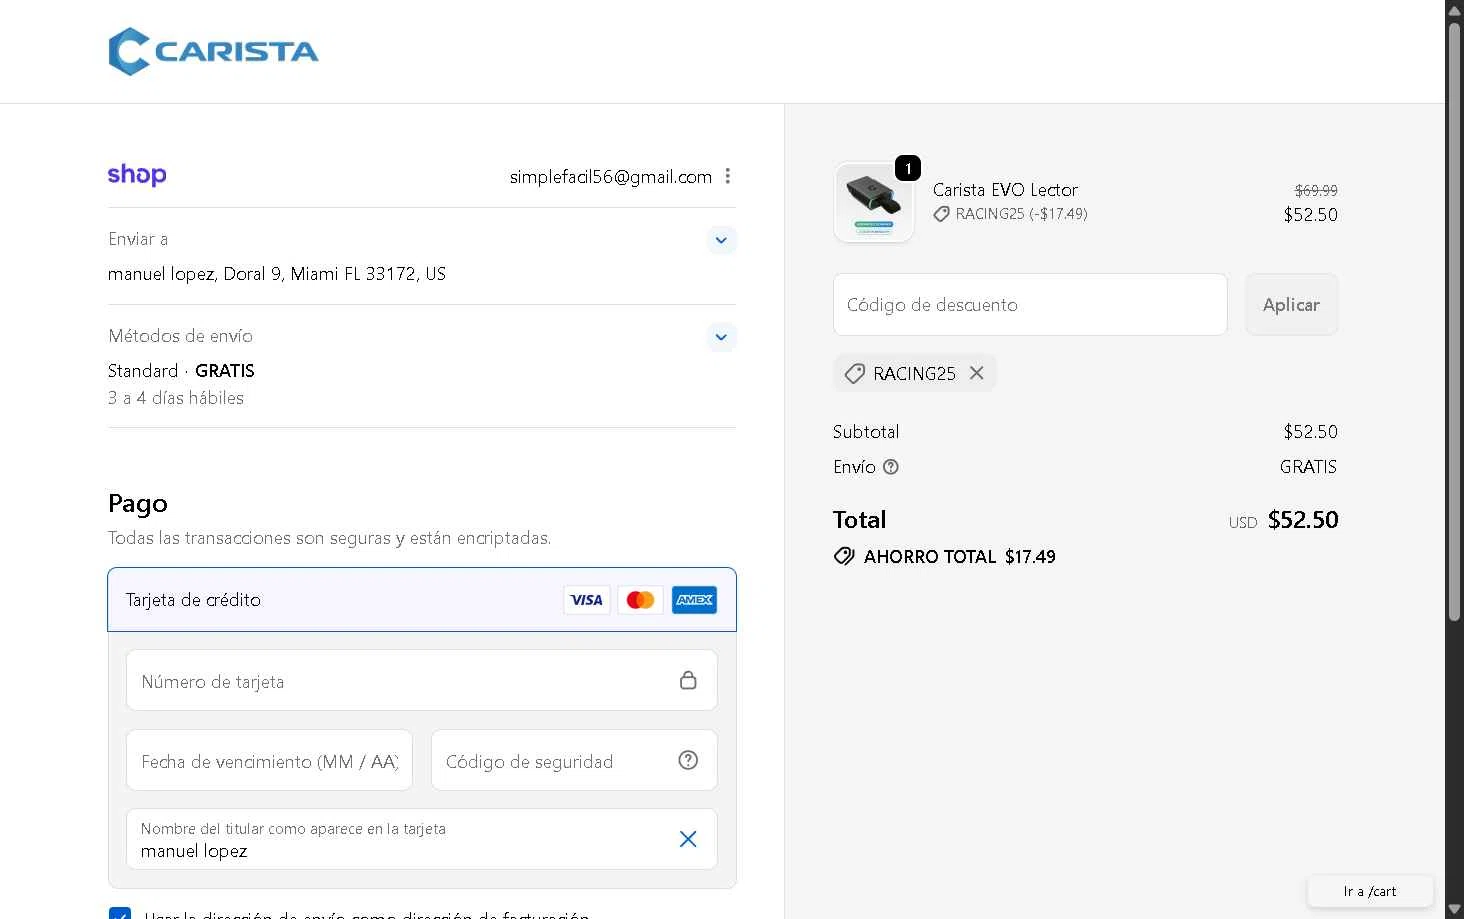The height and width of the screenshot is (919, 1464).
Task: Click the strikethrough $69.99 price
Action: click(1316, 190)
